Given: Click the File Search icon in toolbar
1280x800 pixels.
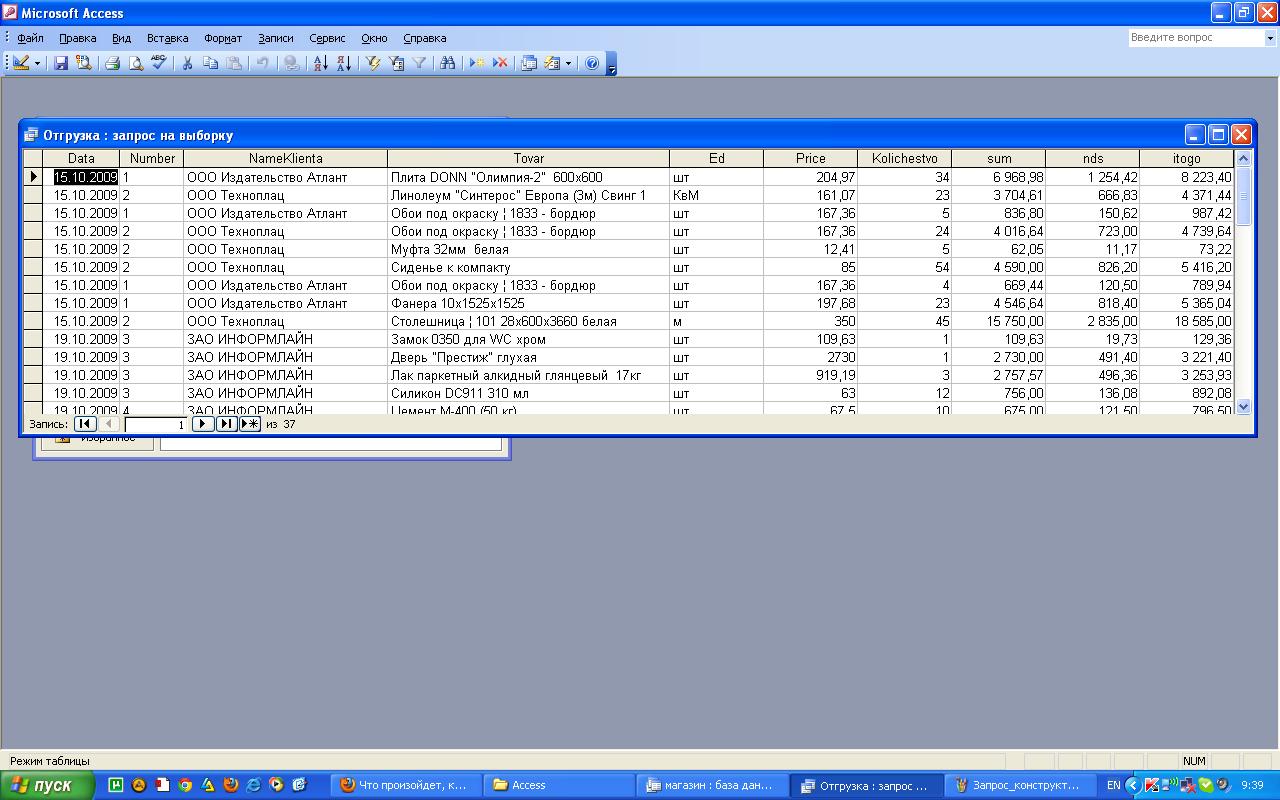Looking at the screenshot, I should pyautogui.click(x=83, y=62).
